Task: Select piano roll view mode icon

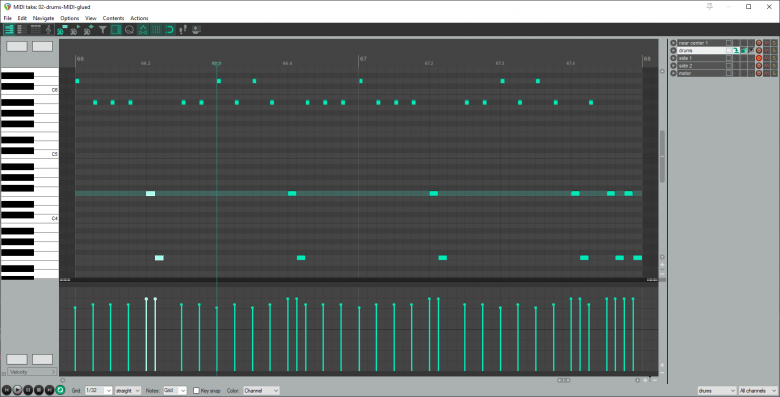Action: [x=9, y=30]
